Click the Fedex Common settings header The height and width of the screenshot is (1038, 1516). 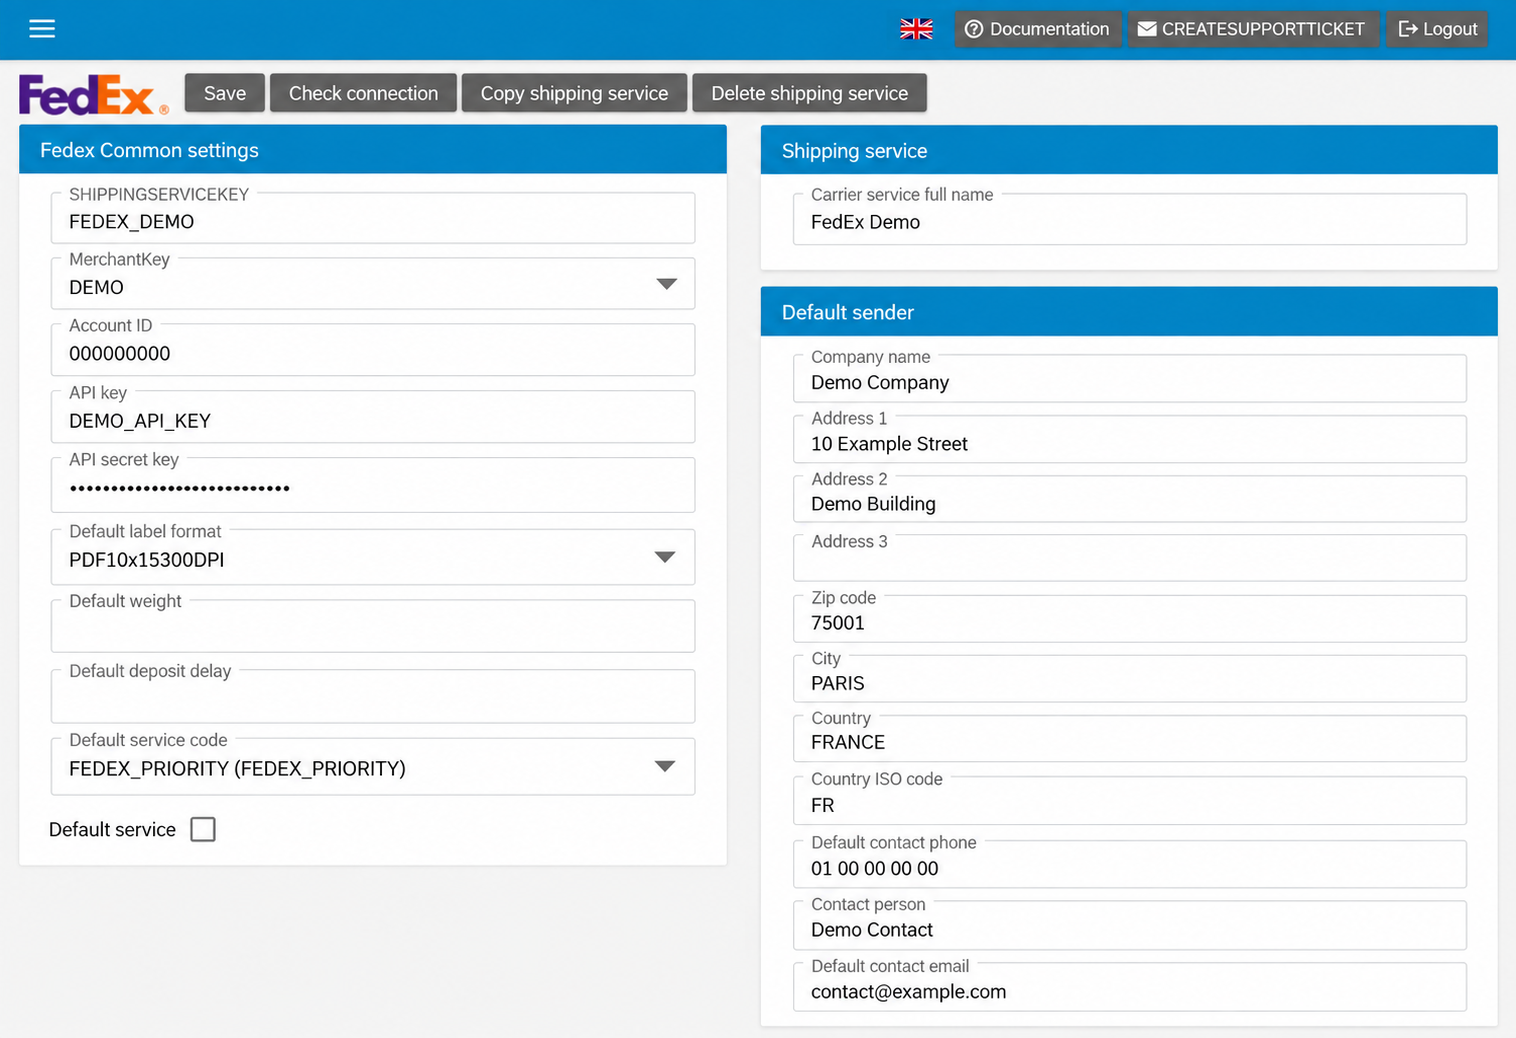pyautogui.click(x=373, y=150)
